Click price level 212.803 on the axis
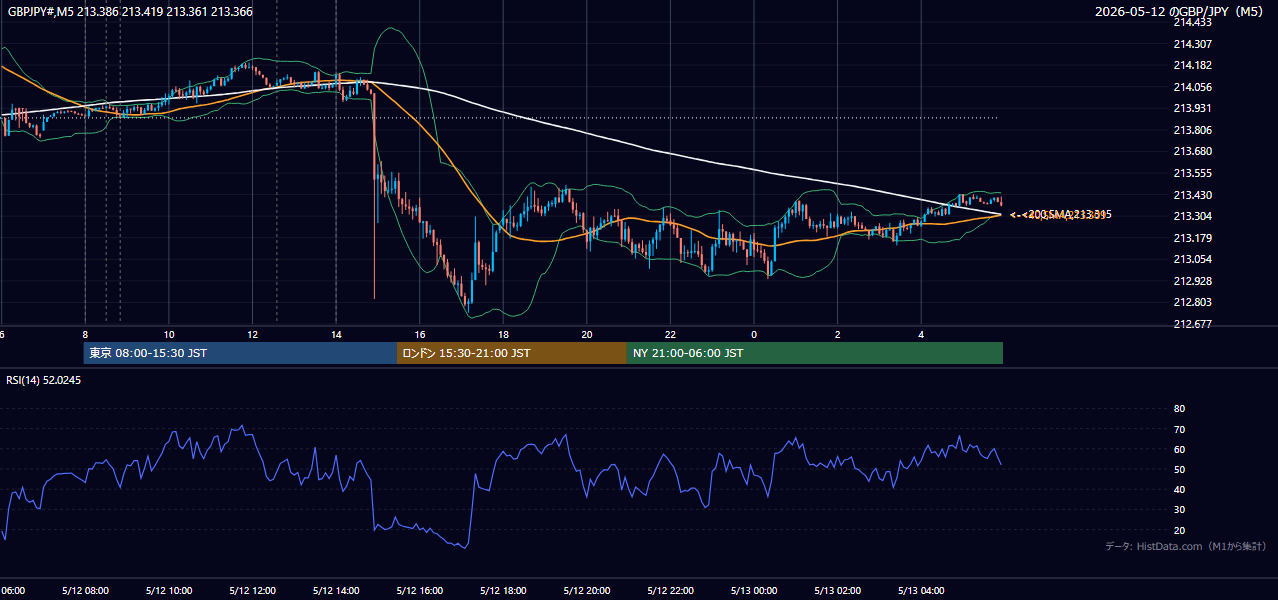Viewport: 1278px width, 600px height. [x=1192, y=302]
